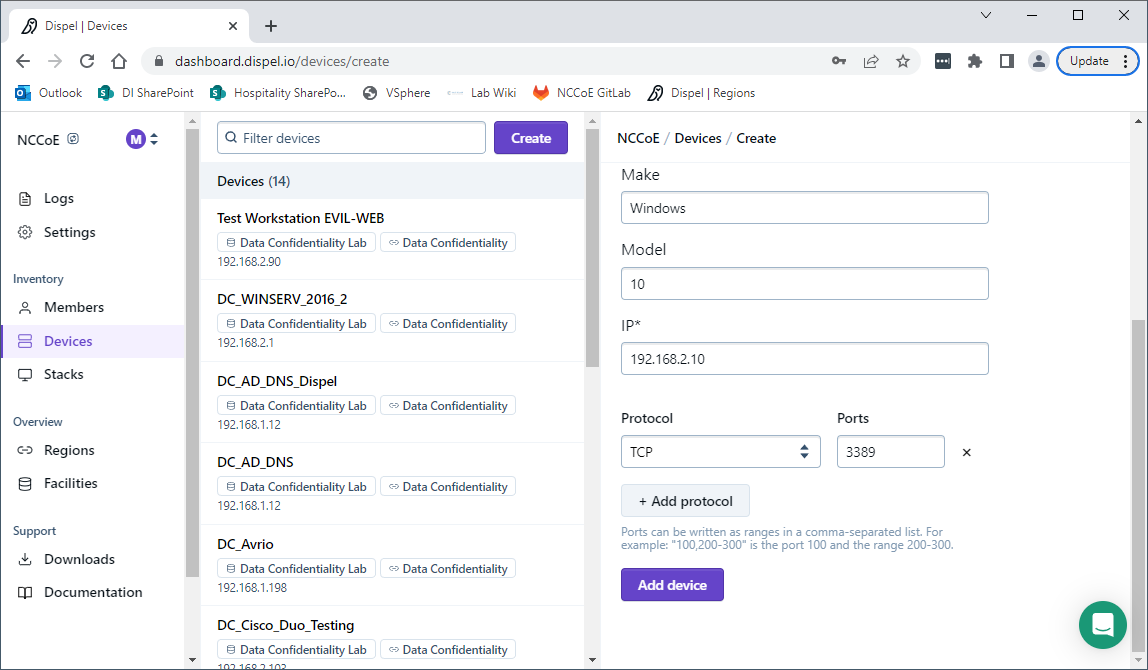The height and width of the screenshot is (670, 1148).
Task: Click the browser Extensions puzzle icon
Action: (975, 61)
